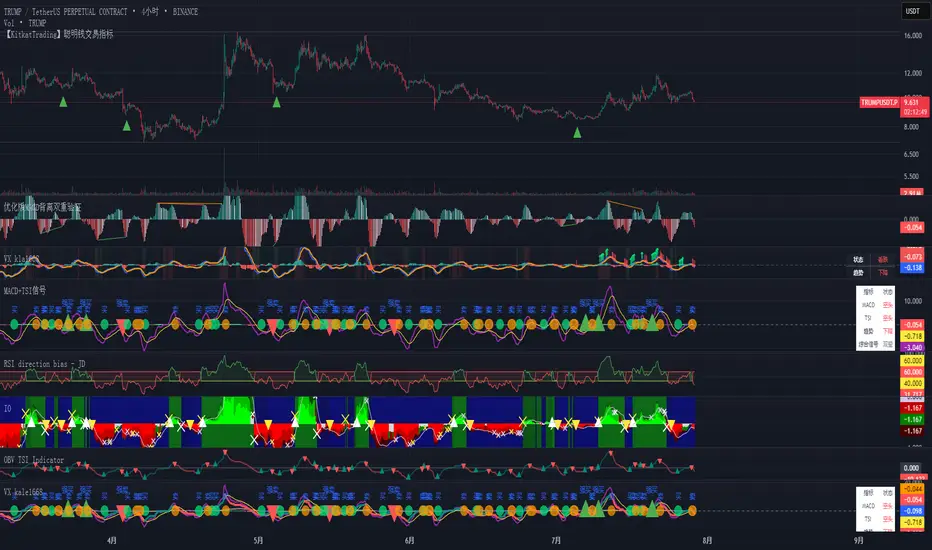
Task: Click the 16.000 price scale value
Action: point(912,36)
